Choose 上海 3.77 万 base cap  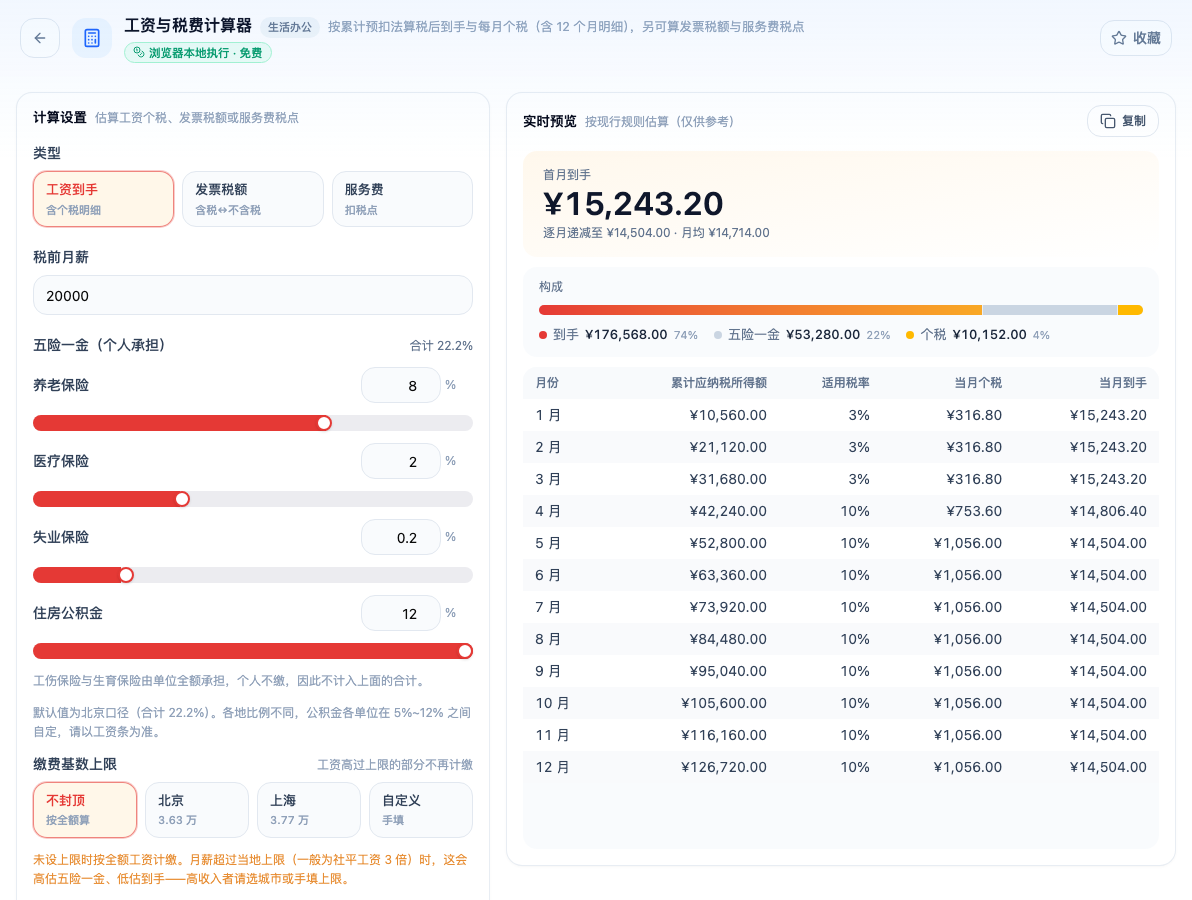(x=309, y=810)
